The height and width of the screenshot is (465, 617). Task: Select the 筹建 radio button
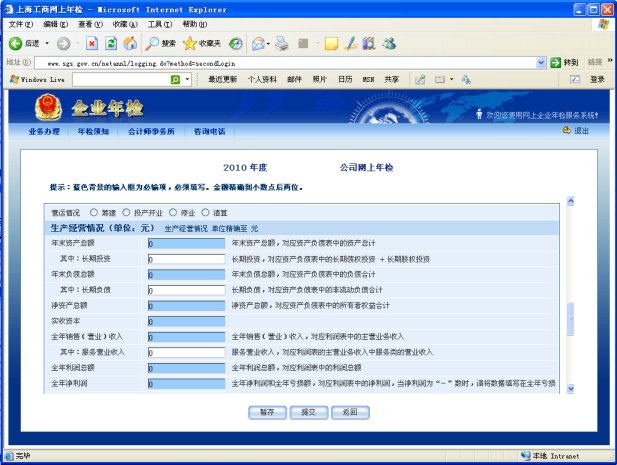[95, 212]
